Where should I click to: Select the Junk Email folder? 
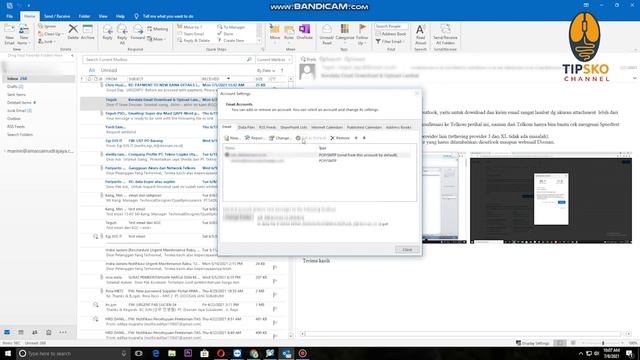[19, 111]
